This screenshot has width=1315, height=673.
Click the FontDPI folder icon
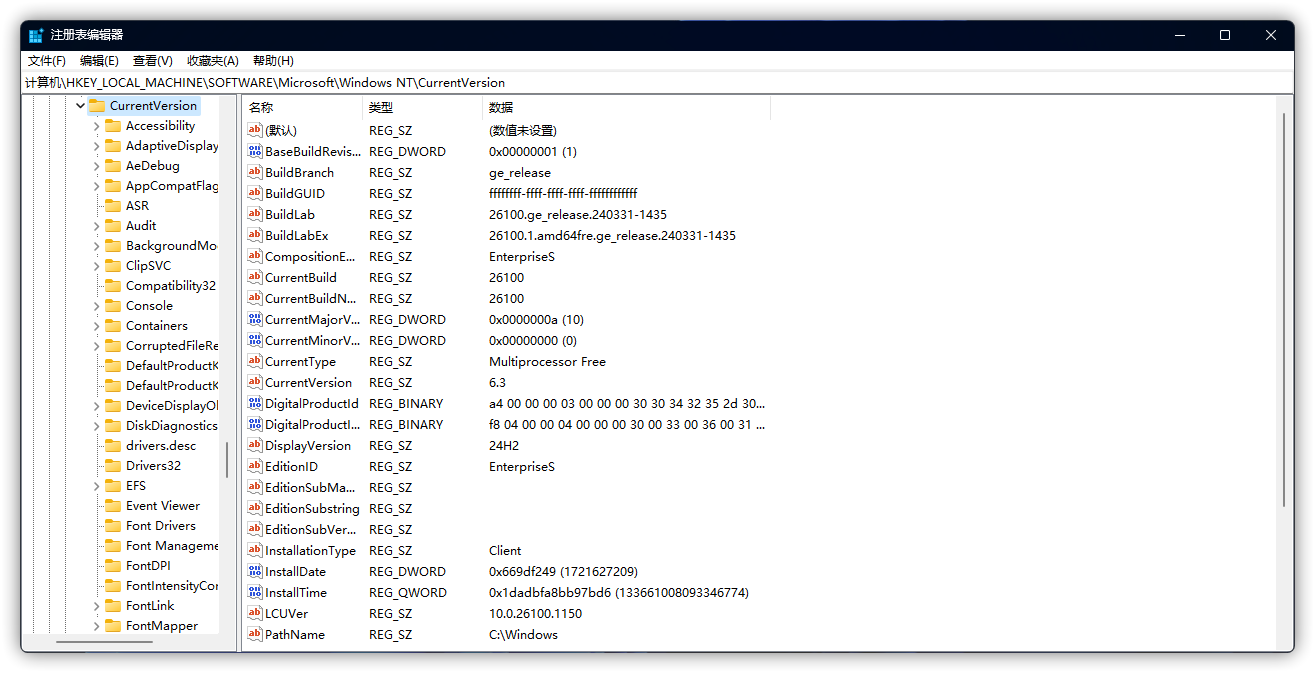113,565
